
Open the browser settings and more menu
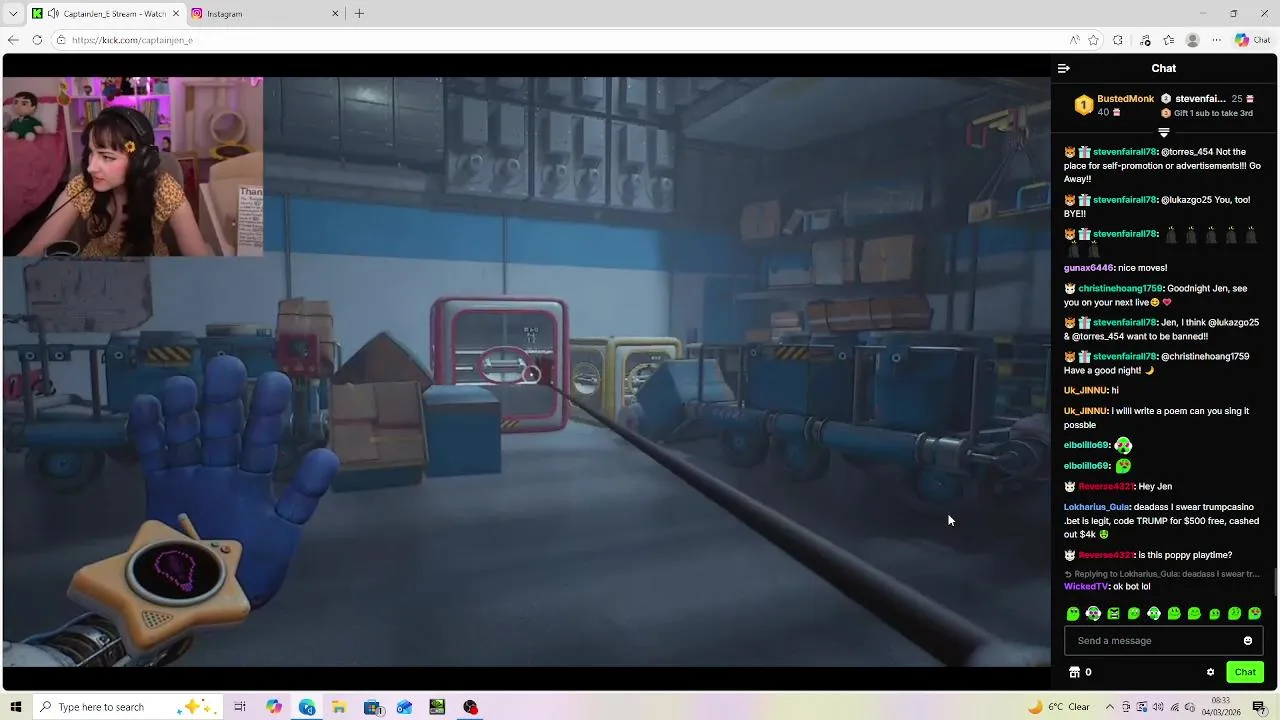pos(1216,40)
